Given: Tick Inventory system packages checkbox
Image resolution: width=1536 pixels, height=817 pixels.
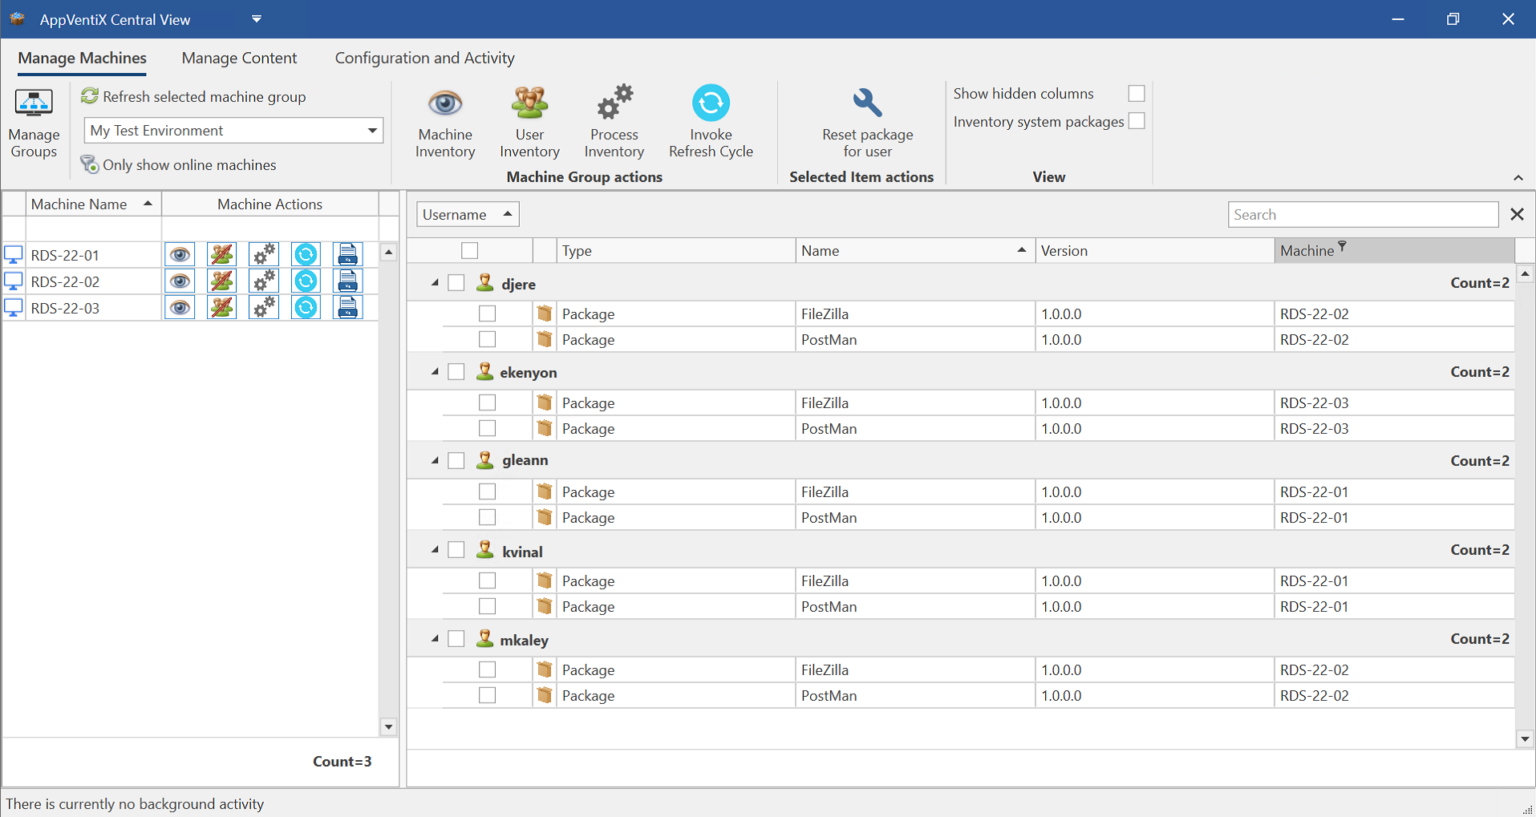Looking at the screenshot, I should 1136,121.
